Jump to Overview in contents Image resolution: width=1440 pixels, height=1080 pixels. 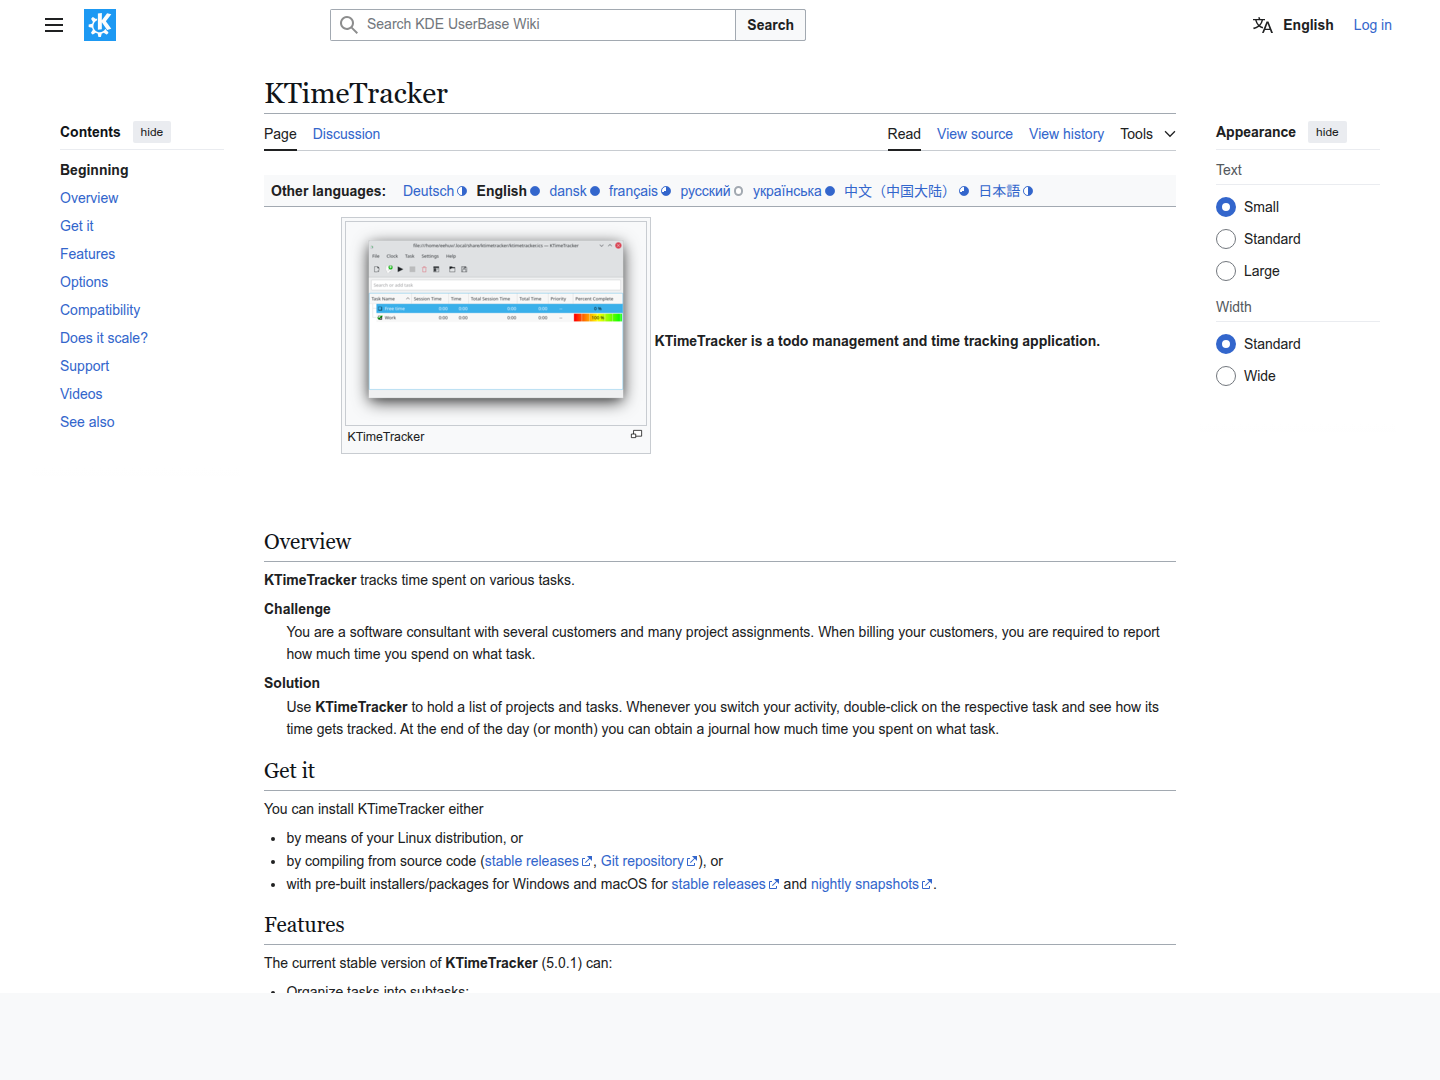(x=89, y=198)
